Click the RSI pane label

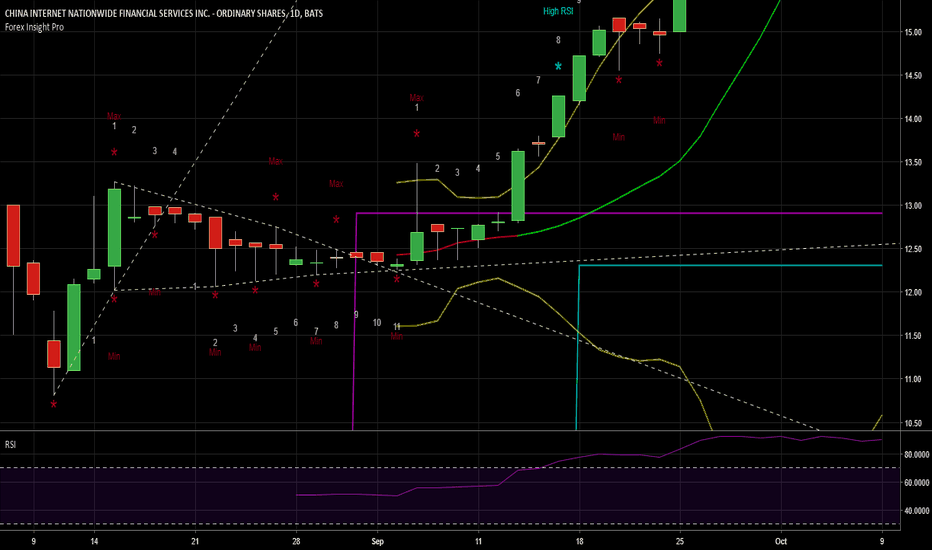(10, 445)
